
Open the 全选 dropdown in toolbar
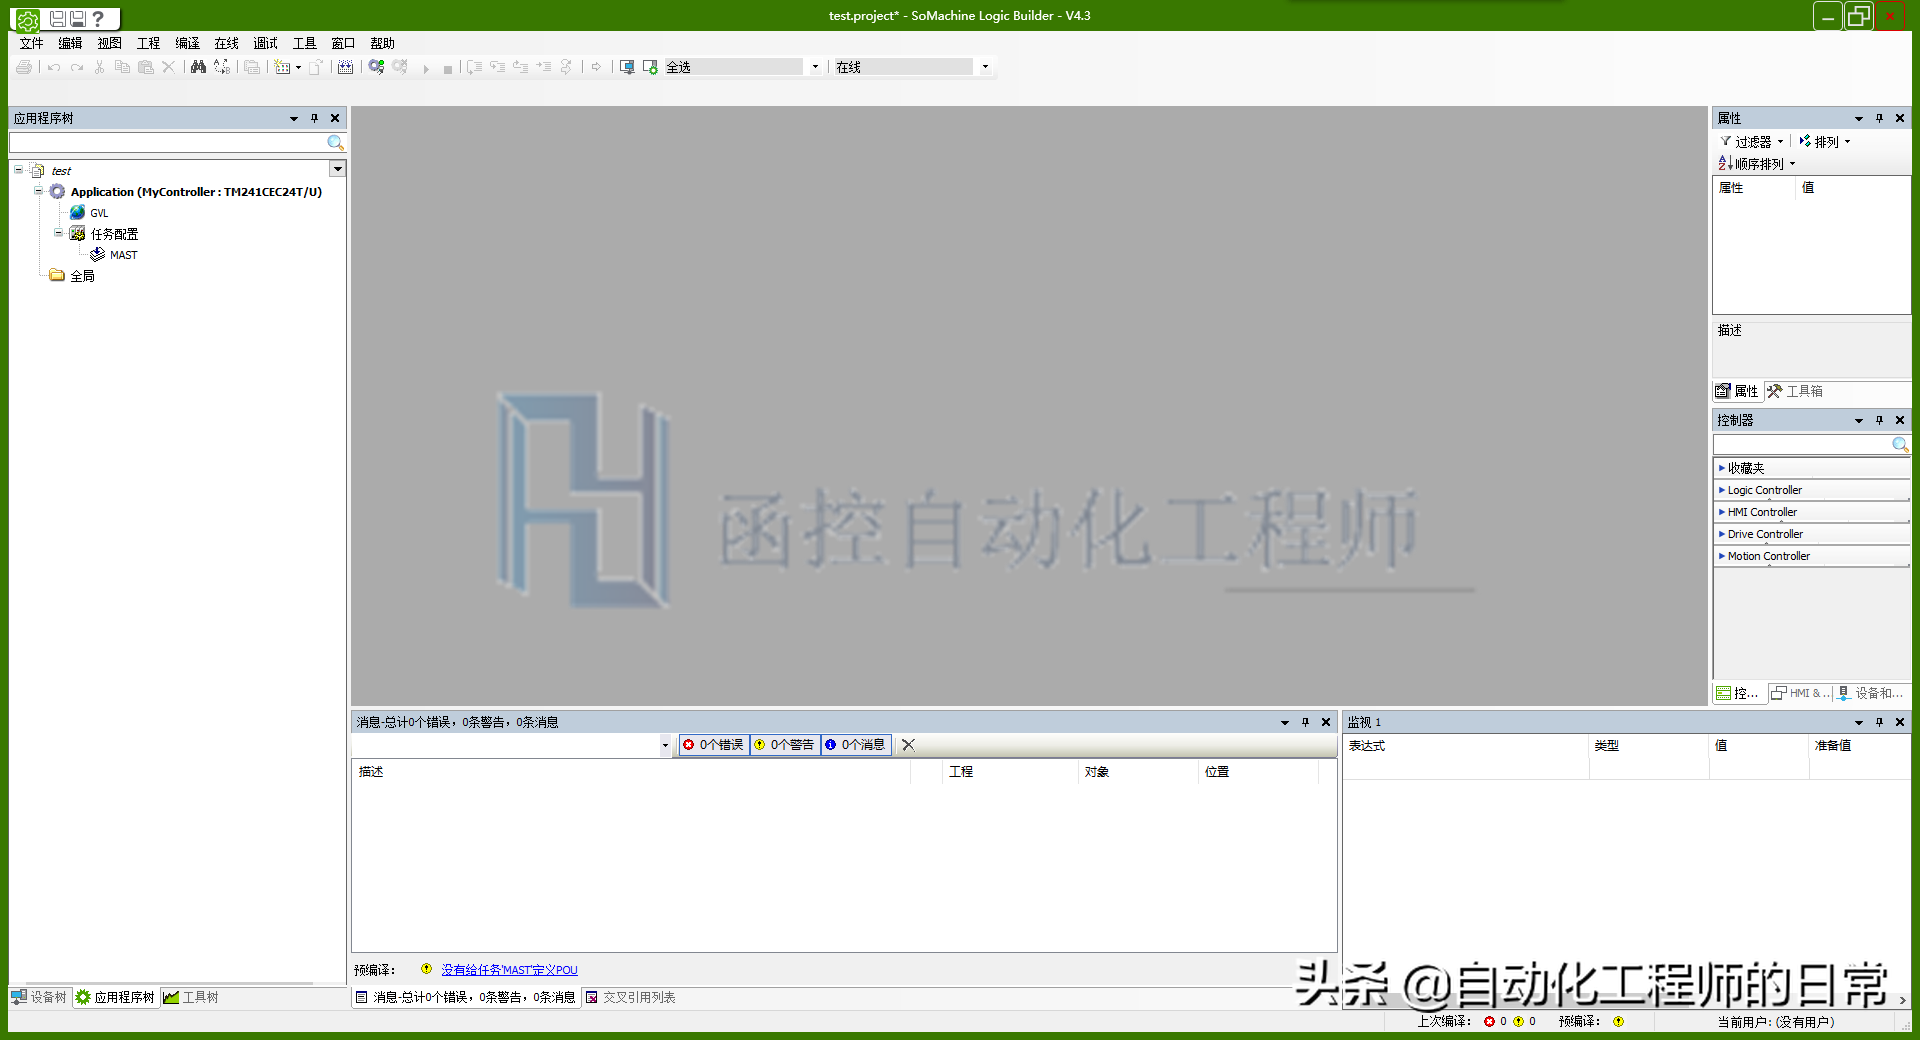pyautogui.click(x=815, y=67)
